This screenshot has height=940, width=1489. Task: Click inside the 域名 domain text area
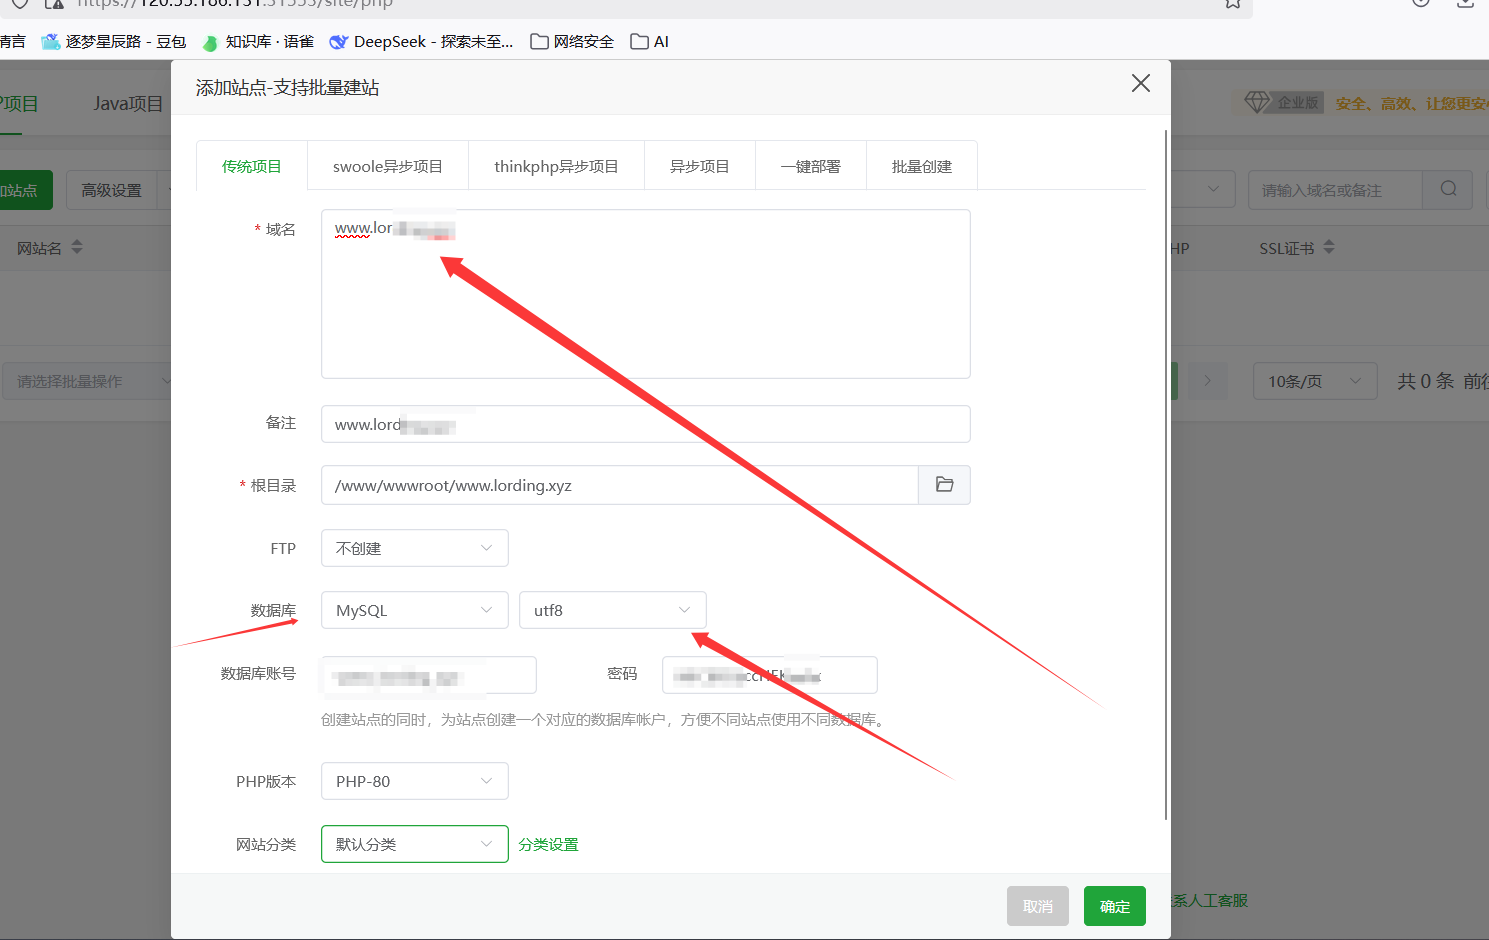[646, 294]
